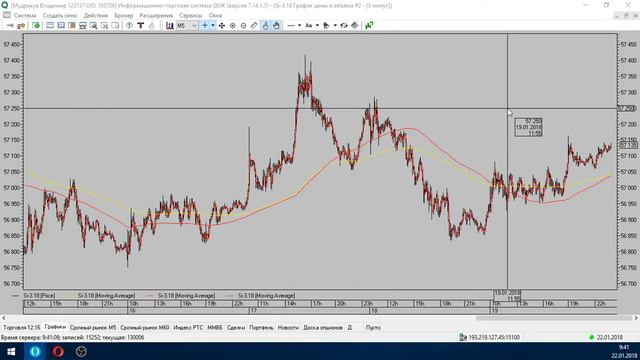Click the green refresh data toolbar icon

36,25
